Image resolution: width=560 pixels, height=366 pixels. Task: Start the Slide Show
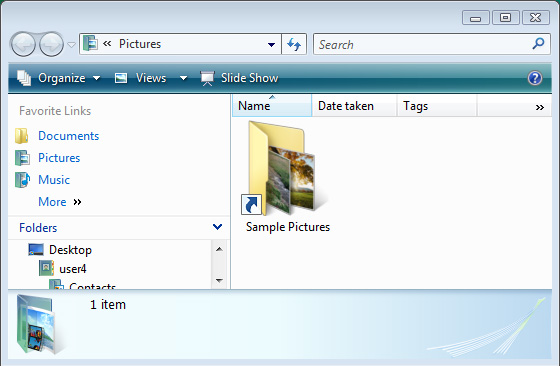(x=240, y=78)
